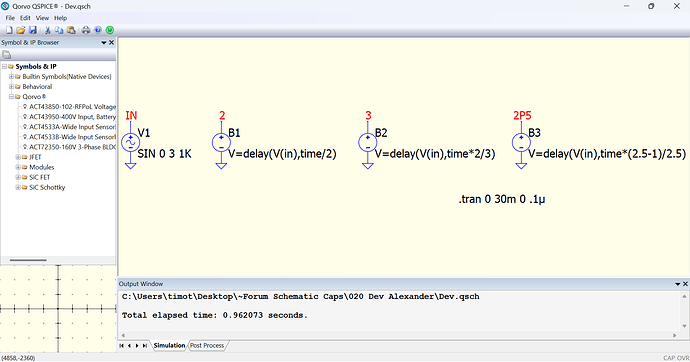Expand the SiC Schottky folder node
The width and height of the screenshot is (690, 362).
click(x=18, y=187)
